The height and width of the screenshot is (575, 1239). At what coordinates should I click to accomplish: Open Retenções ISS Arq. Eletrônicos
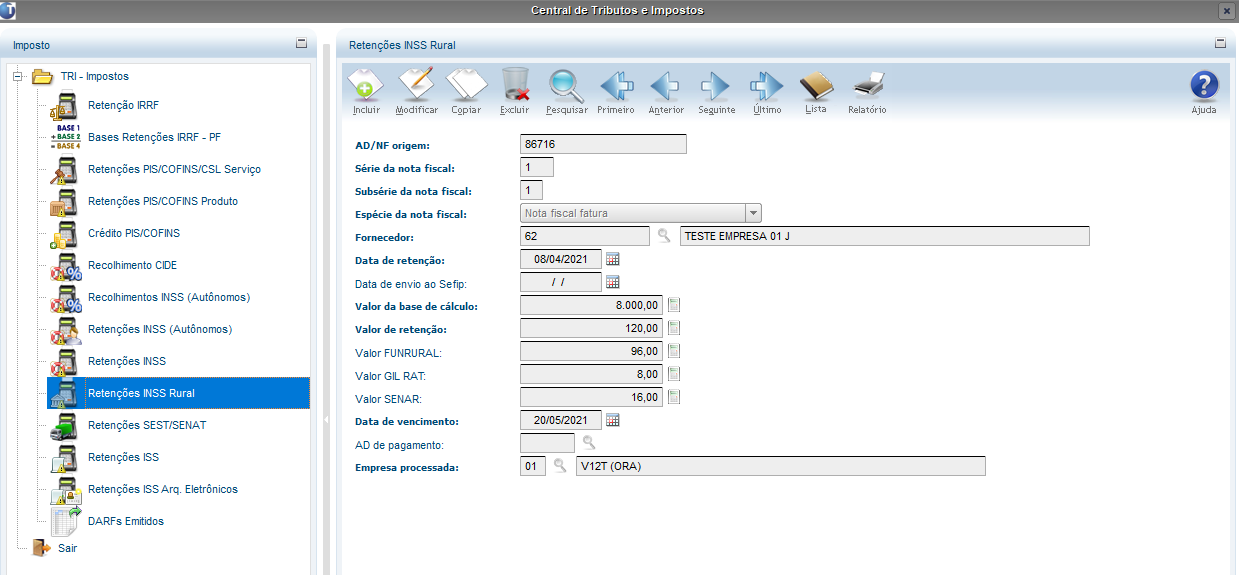pos(163,489)
